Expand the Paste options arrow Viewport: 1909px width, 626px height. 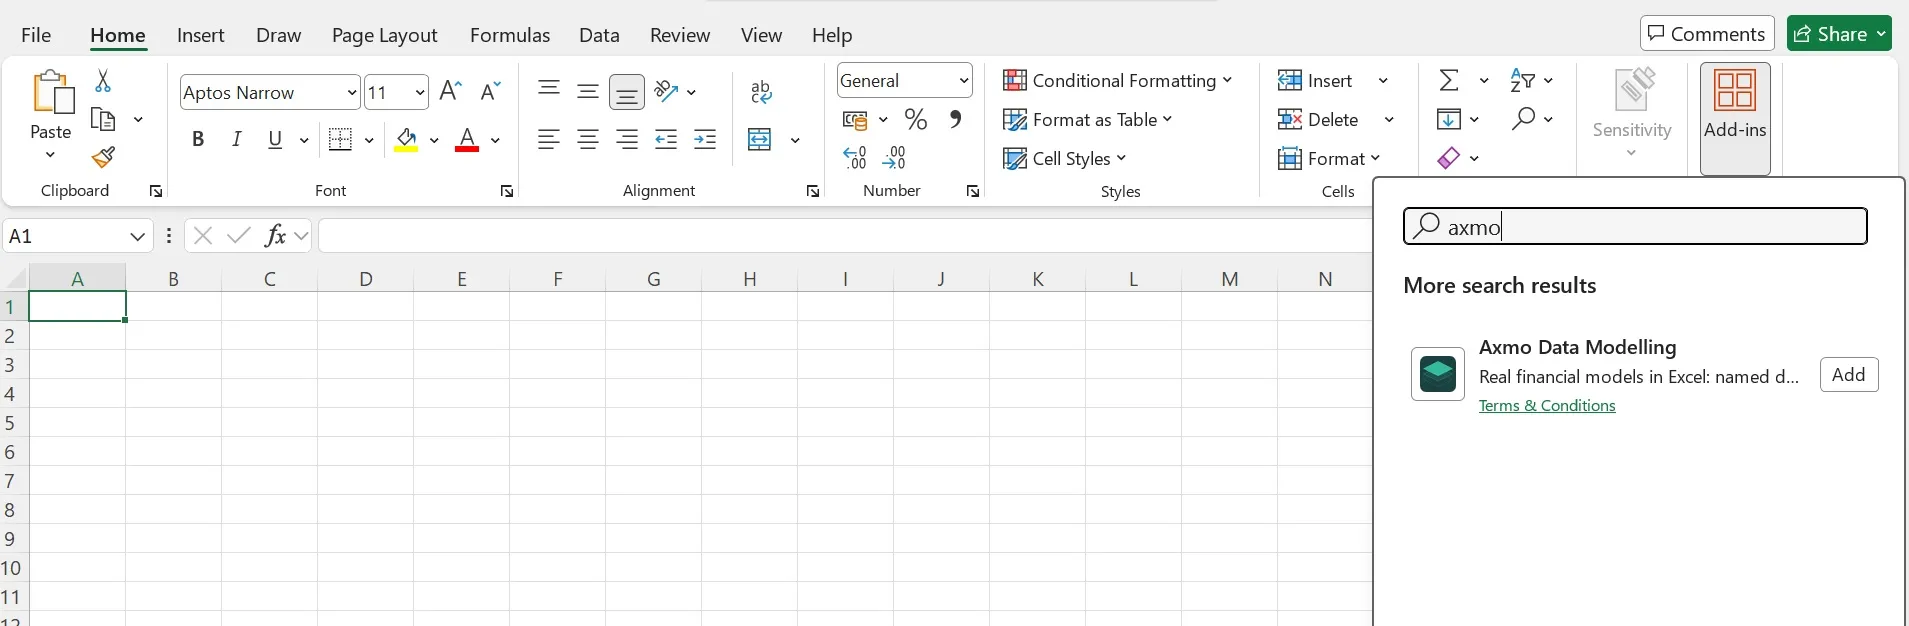pos(51,155)
